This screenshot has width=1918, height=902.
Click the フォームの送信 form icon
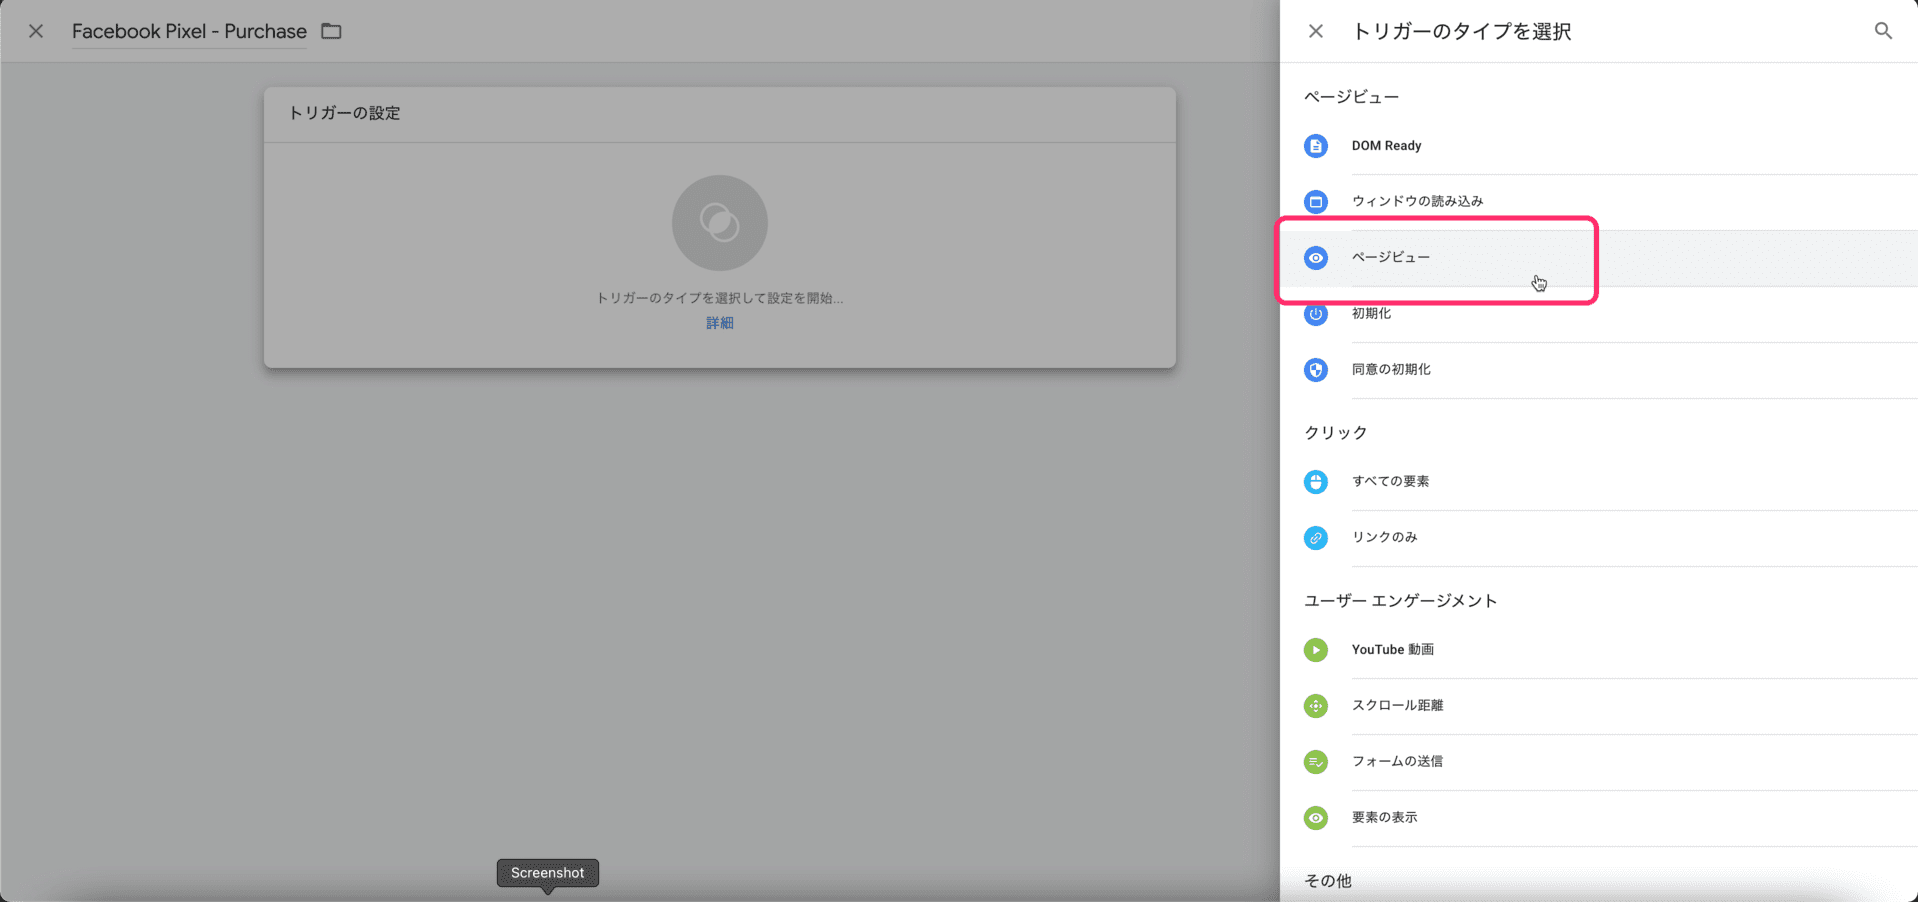[x=1316, y=762]
